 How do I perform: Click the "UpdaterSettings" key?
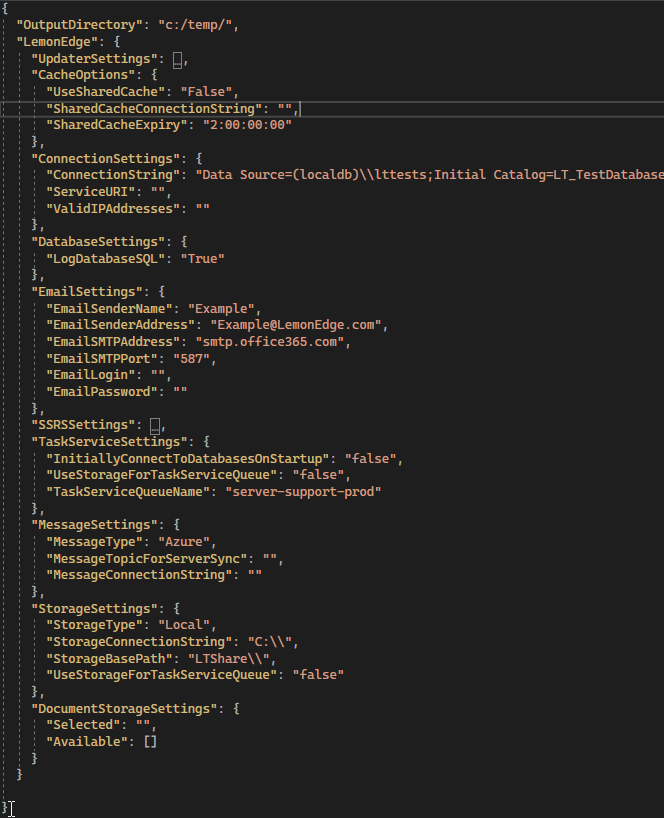[x=94, y=59]
